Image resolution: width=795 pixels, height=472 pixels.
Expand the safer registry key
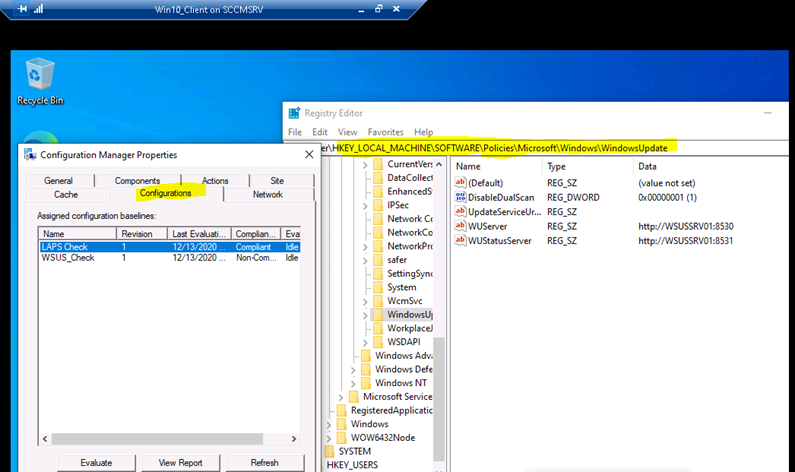pos(365,260)
